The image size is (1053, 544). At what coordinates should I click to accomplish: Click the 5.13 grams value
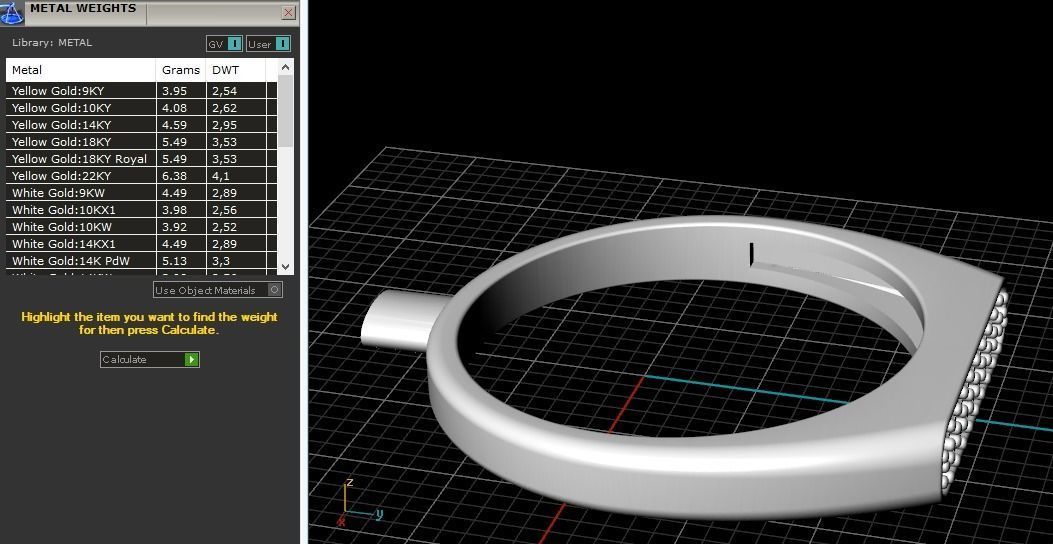click(175, 261)
